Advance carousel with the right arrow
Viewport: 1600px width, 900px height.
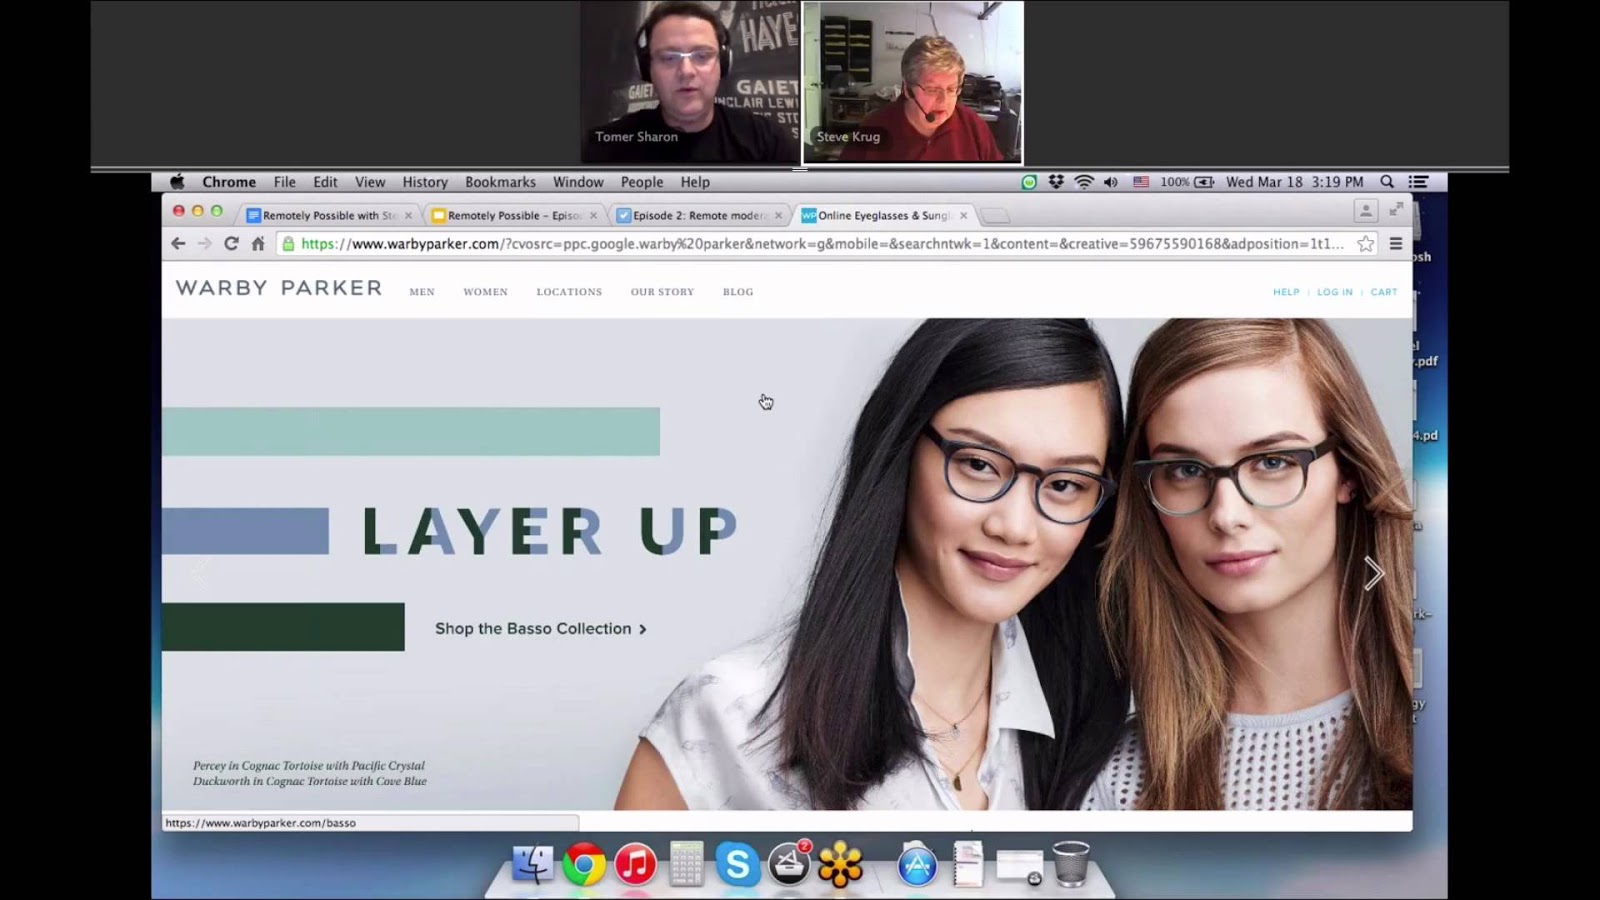point(1374,573)
